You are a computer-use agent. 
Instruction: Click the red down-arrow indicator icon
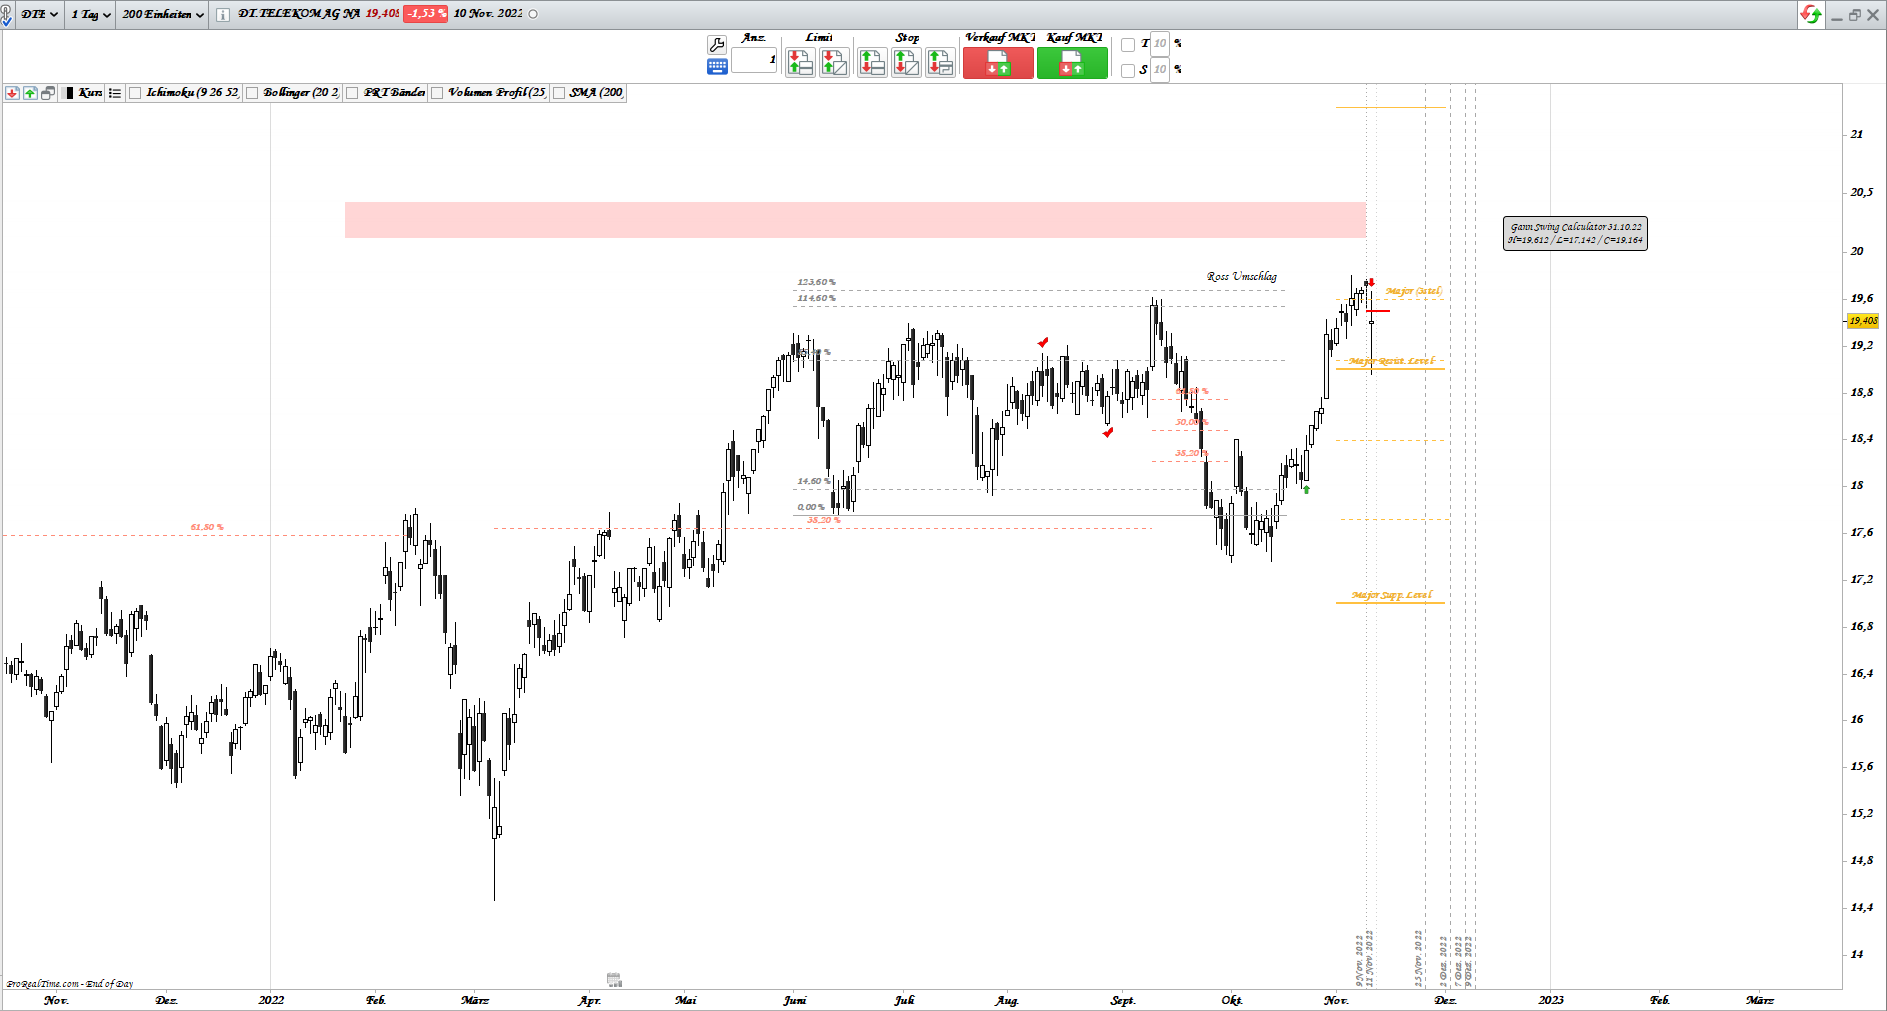click(12, 93)
